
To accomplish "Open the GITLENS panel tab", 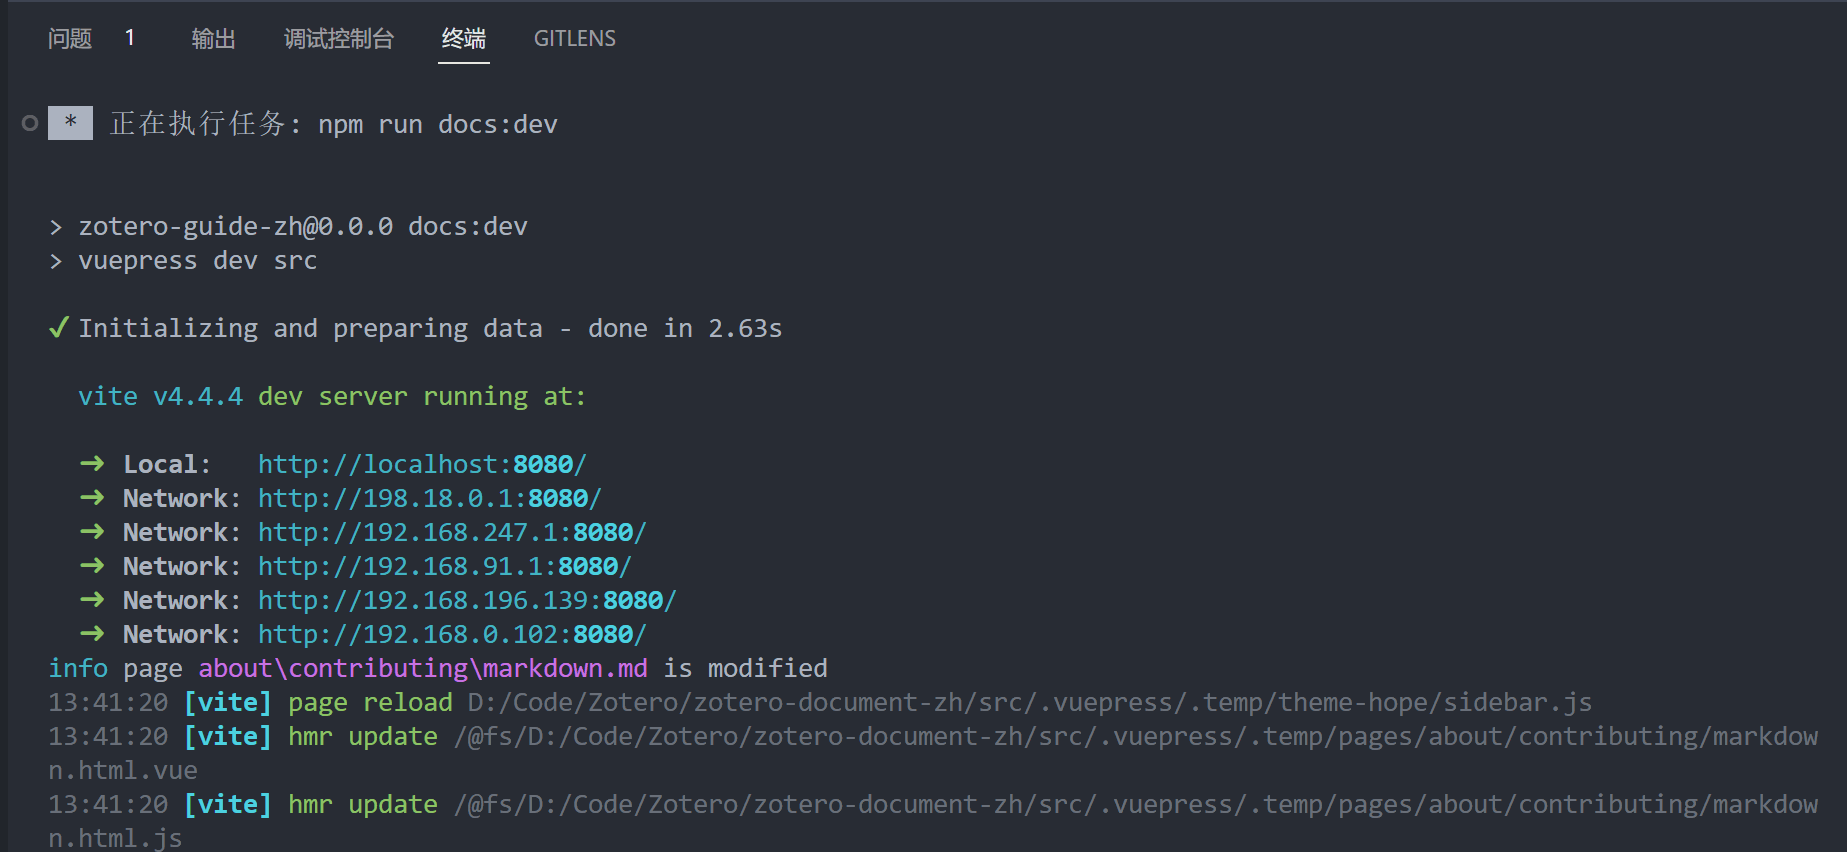I will coord(574,39).
